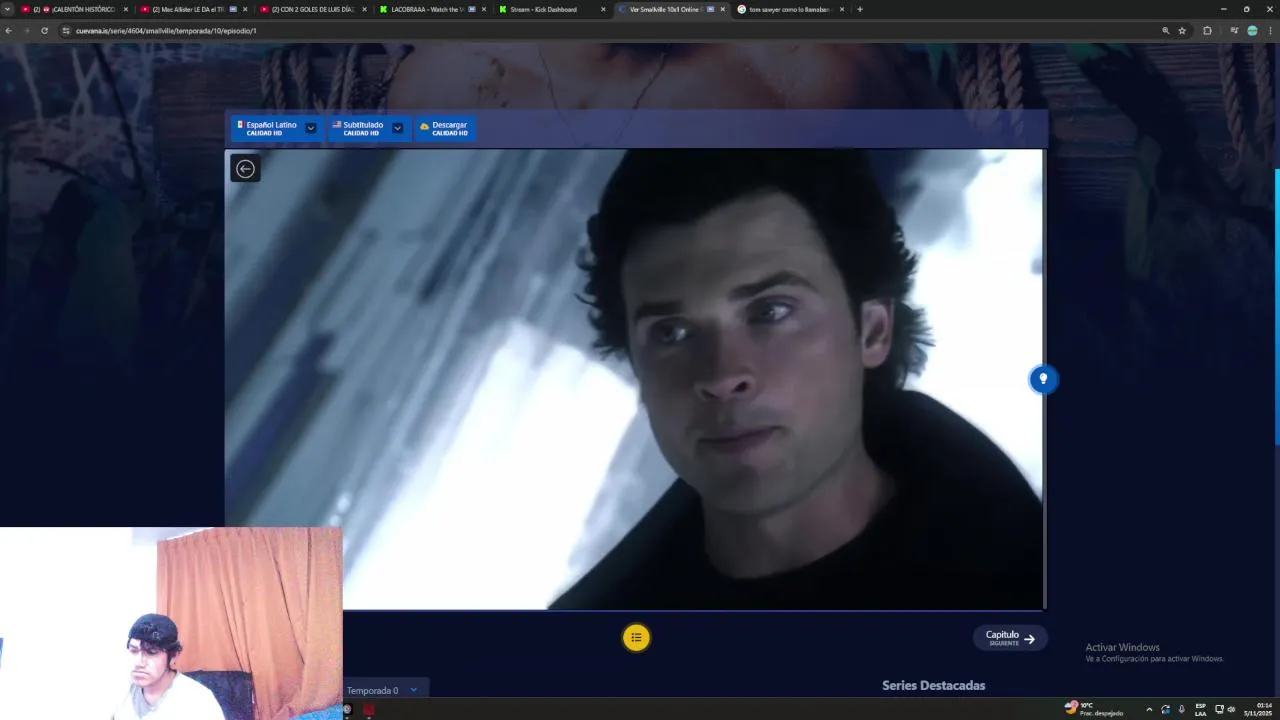Screen dimensions: 1280x720
Task: Click the back arrow circle in video player
Action: tap(245, 168)
